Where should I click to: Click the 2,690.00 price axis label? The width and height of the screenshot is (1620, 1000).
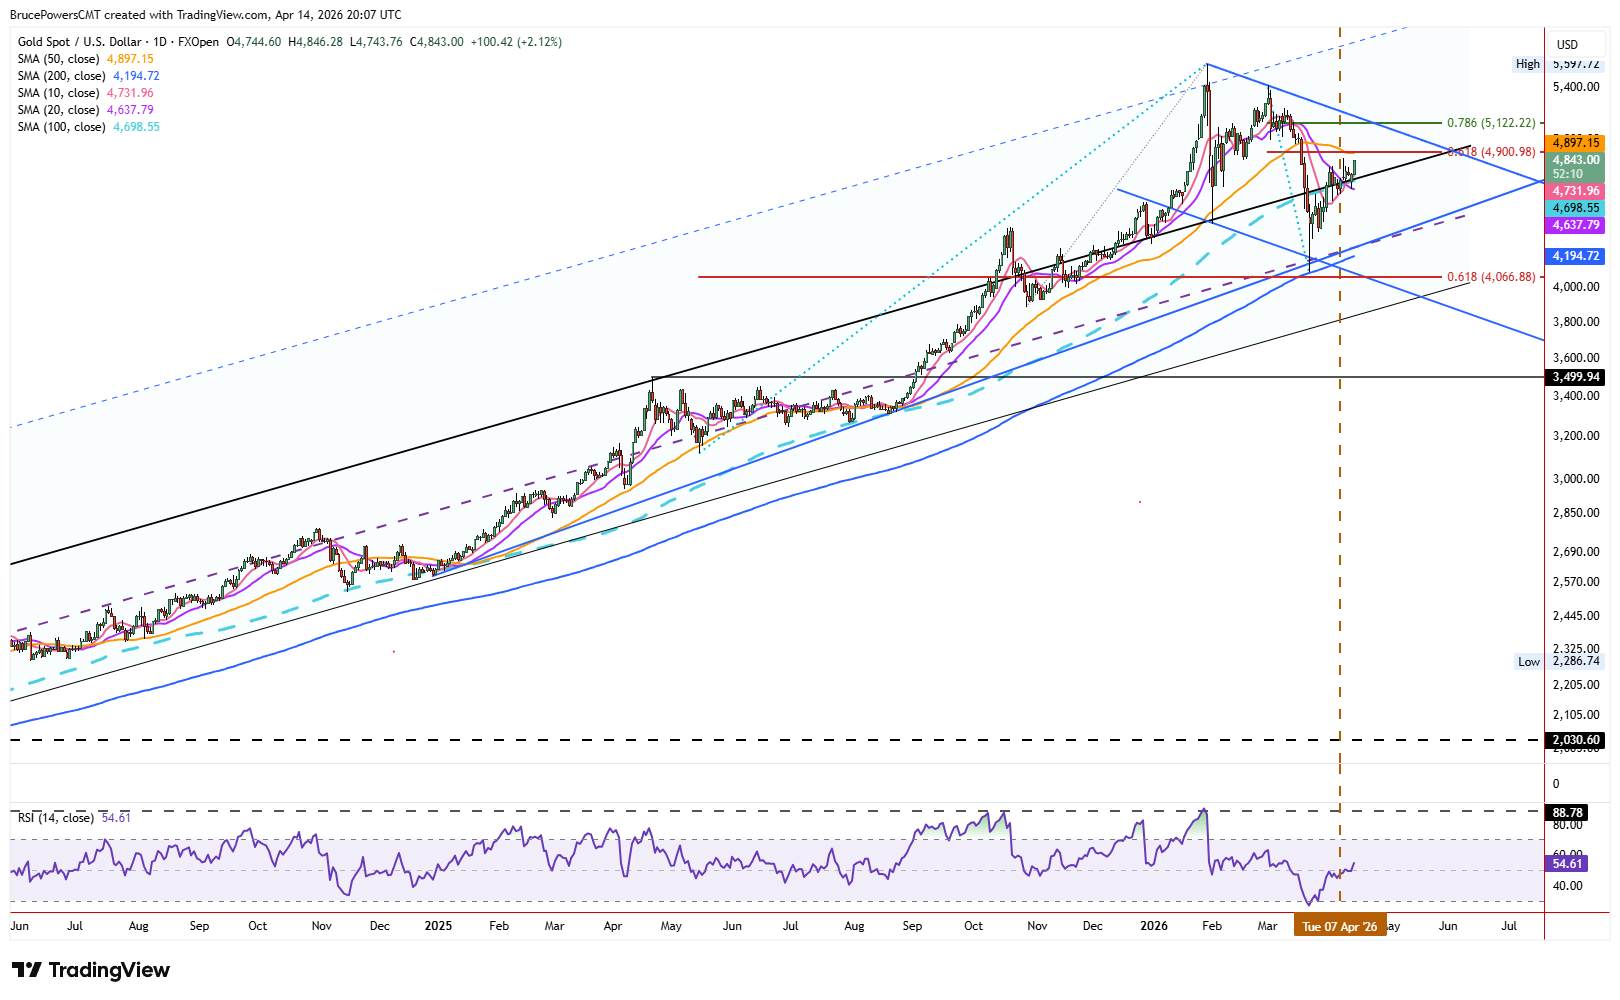click(1576, 552)
